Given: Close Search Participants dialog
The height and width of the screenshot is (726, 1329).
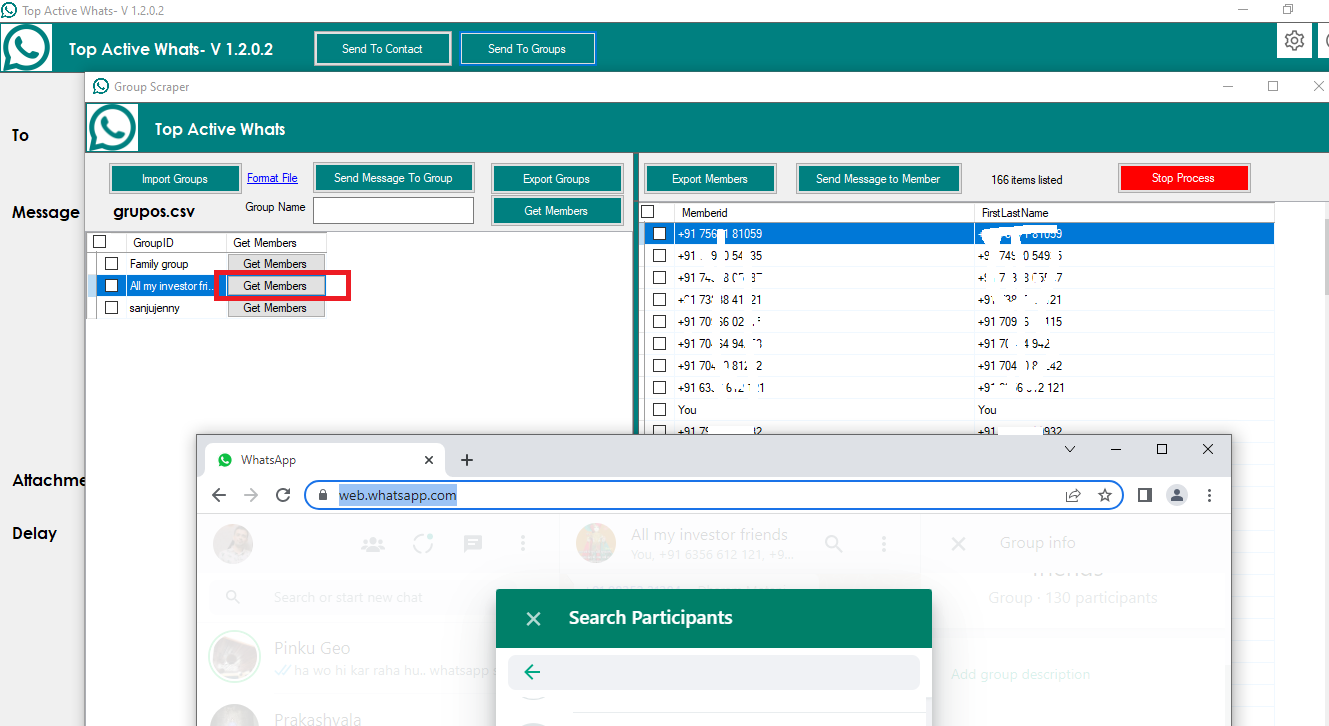Looking at the screenshot, I should tap(533, 619).
